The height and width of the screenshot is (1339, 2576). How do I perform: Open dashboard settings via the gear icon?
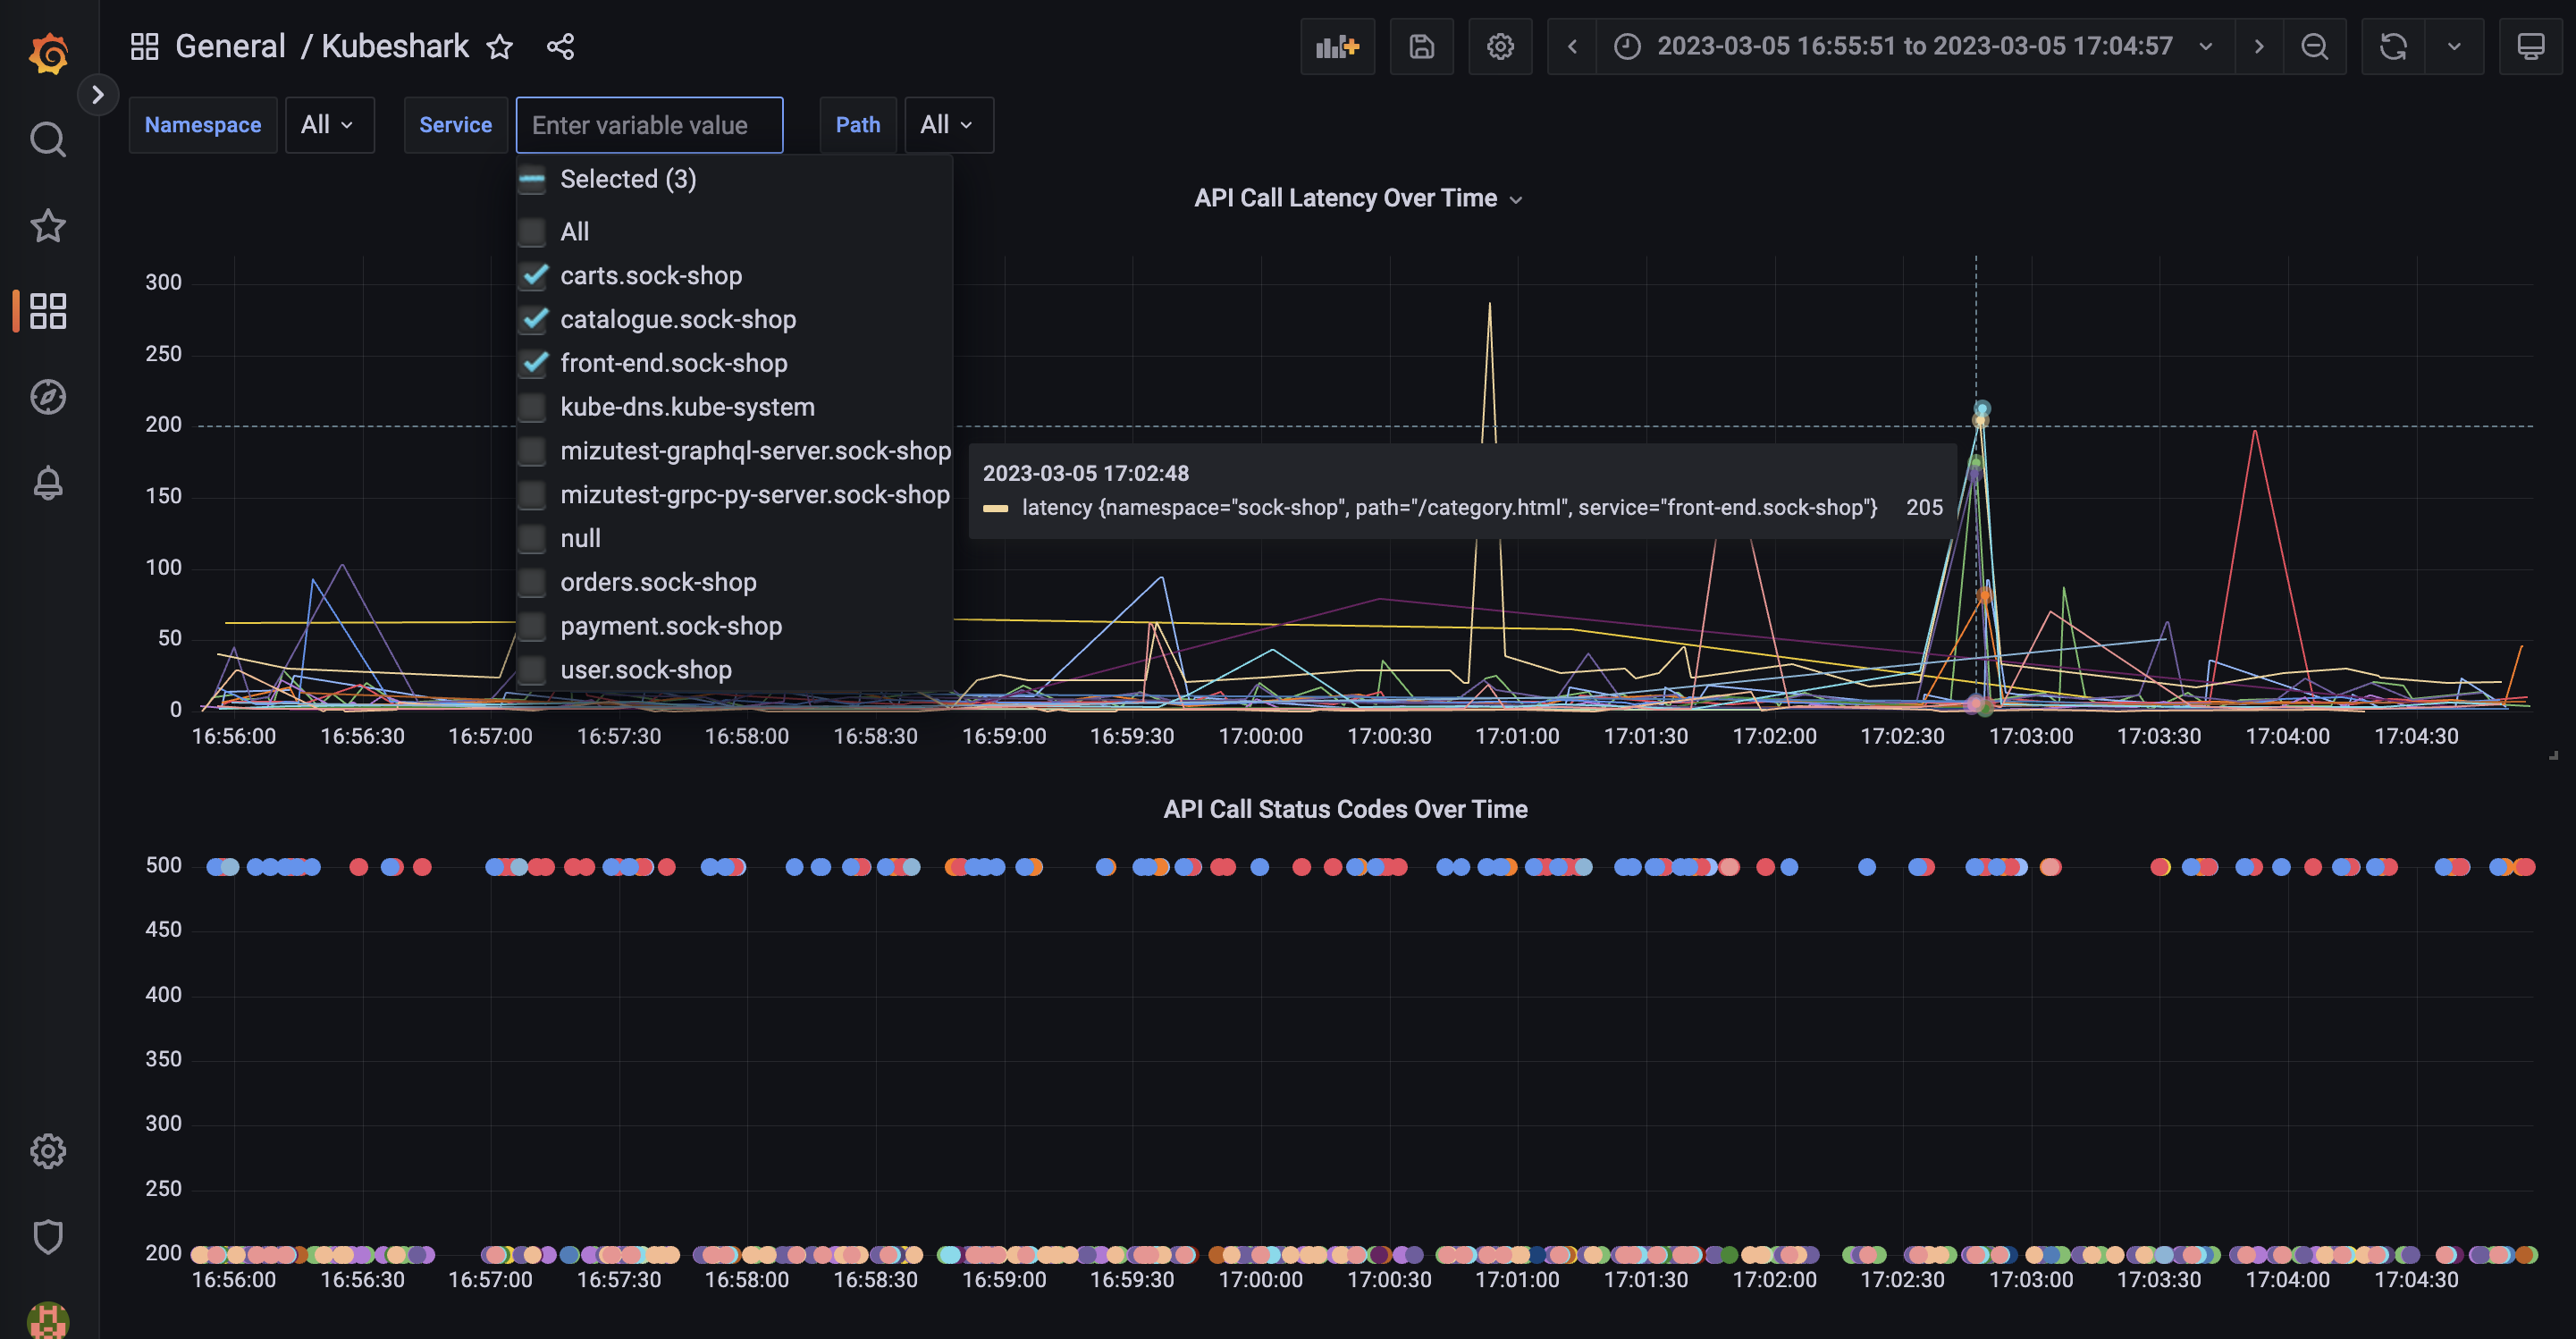coord(1500,46)
